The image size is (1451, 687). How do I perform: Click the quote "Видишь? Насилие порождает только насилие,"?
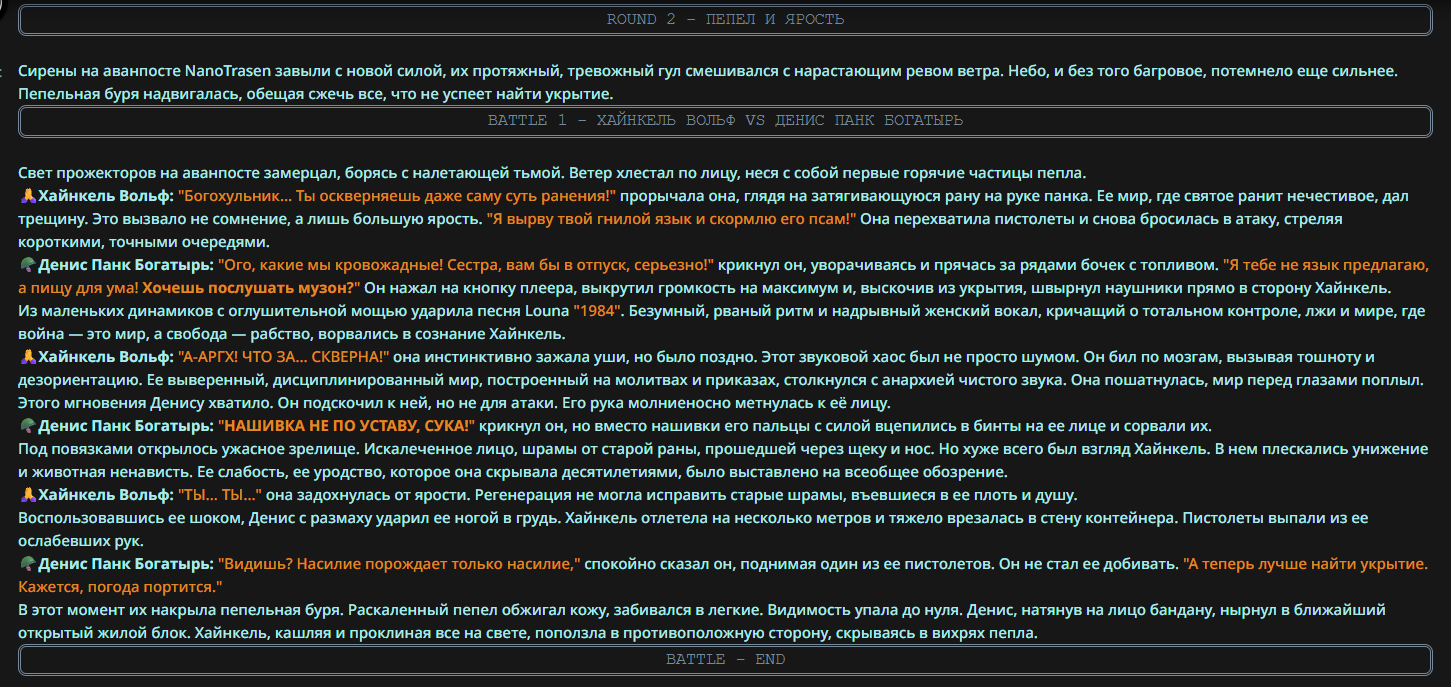tap(399, 564)
